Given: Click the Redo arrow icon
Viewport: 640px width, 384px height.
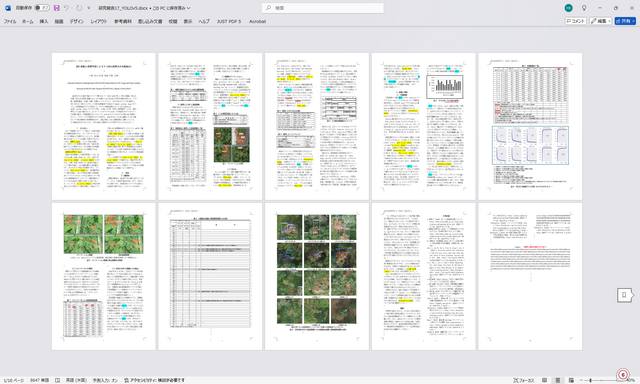Looking at the screenshot, I should click(x=79, y=8).
